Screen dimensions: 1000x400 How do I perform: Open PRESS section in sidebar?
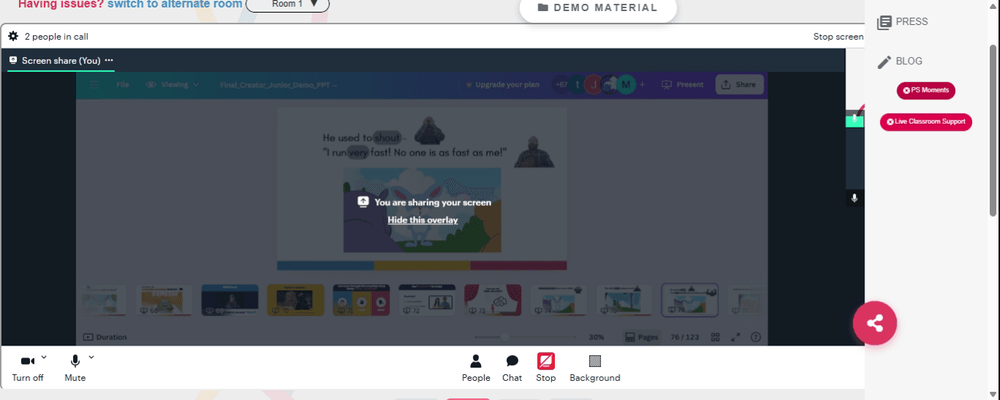tap(903, 22)
